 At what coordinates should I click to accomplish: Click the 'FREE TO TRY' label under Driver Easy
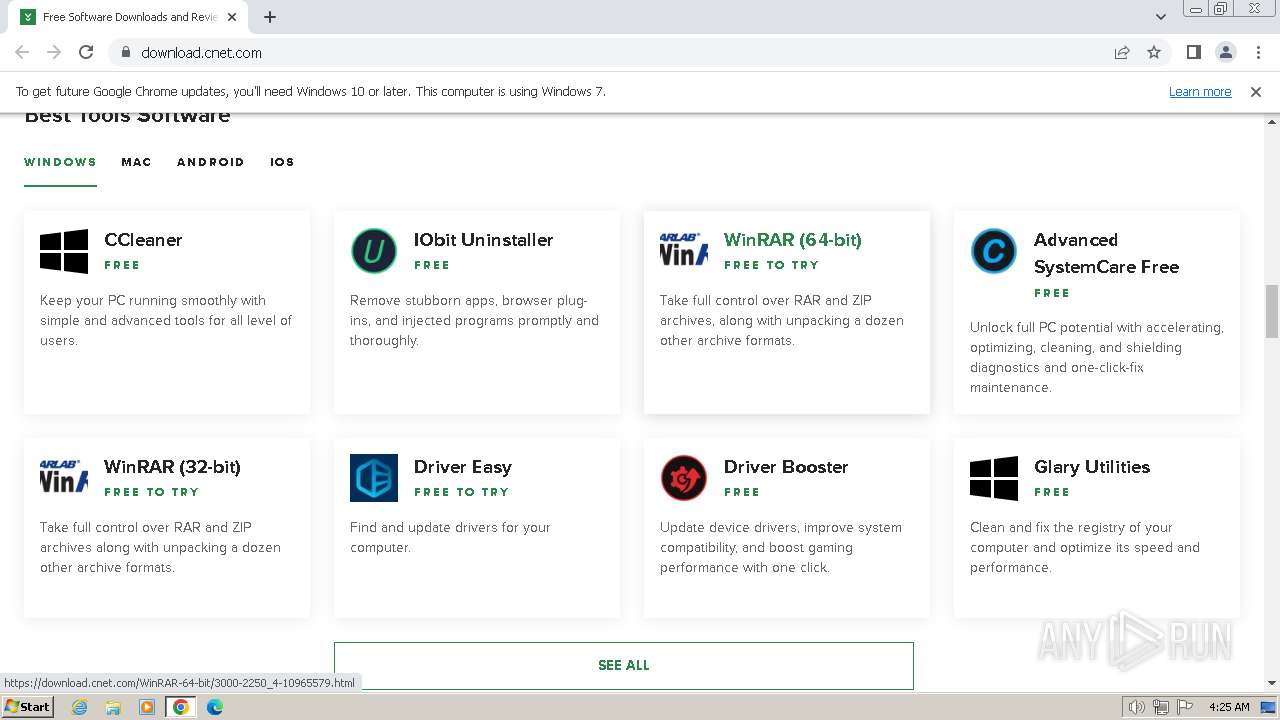click(461, 492)
